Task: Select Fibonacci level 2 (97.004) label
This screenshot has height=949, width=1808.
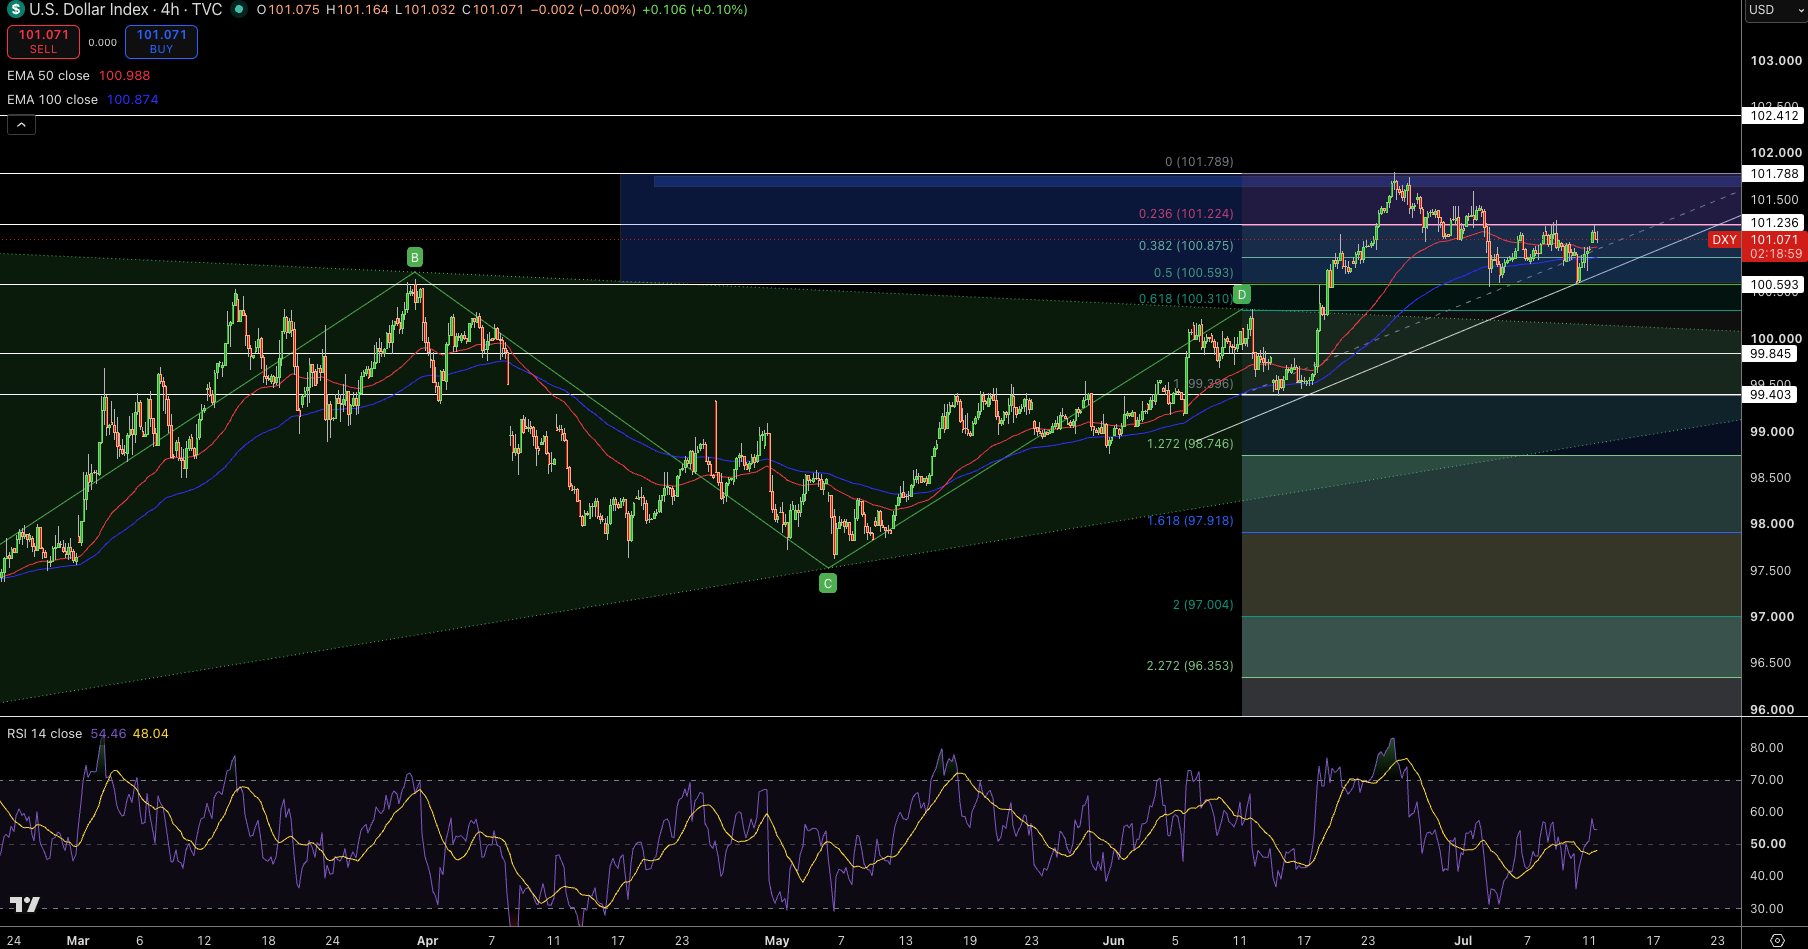Action: click(x=1203, y=605)
